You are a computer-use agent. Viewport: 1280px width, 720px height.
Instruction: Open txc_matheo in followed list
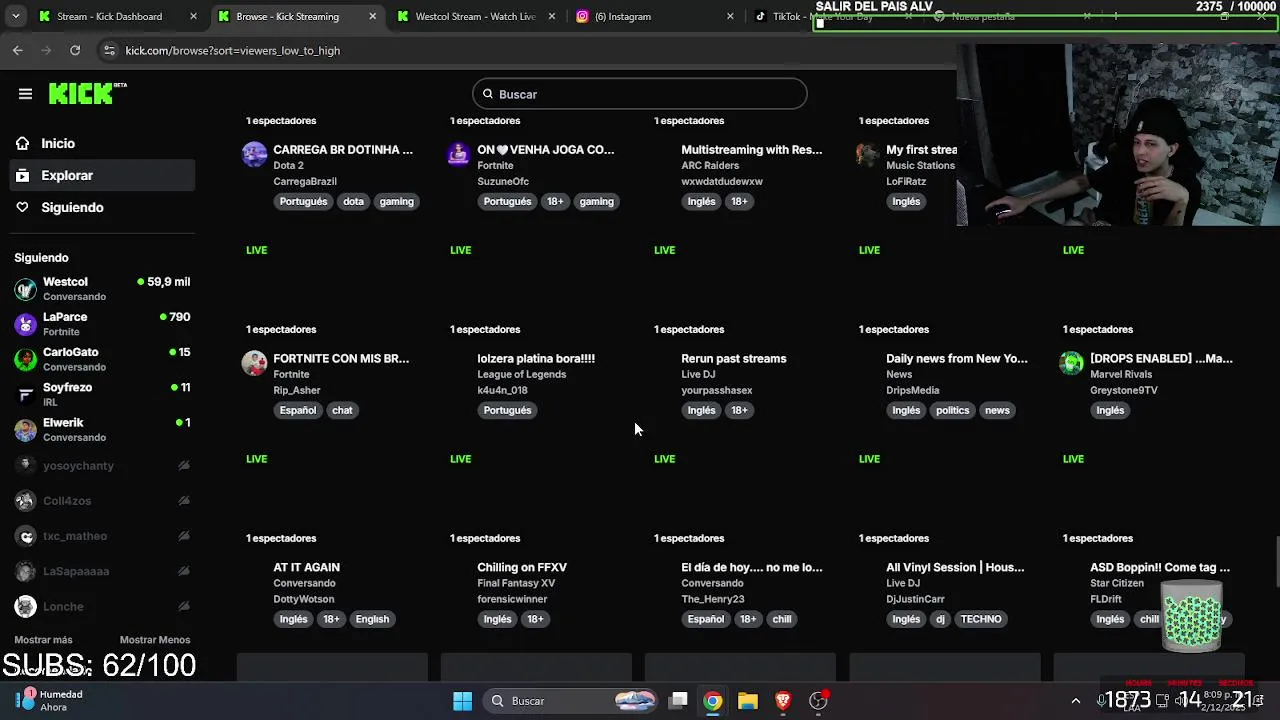[x=102, y=536]
